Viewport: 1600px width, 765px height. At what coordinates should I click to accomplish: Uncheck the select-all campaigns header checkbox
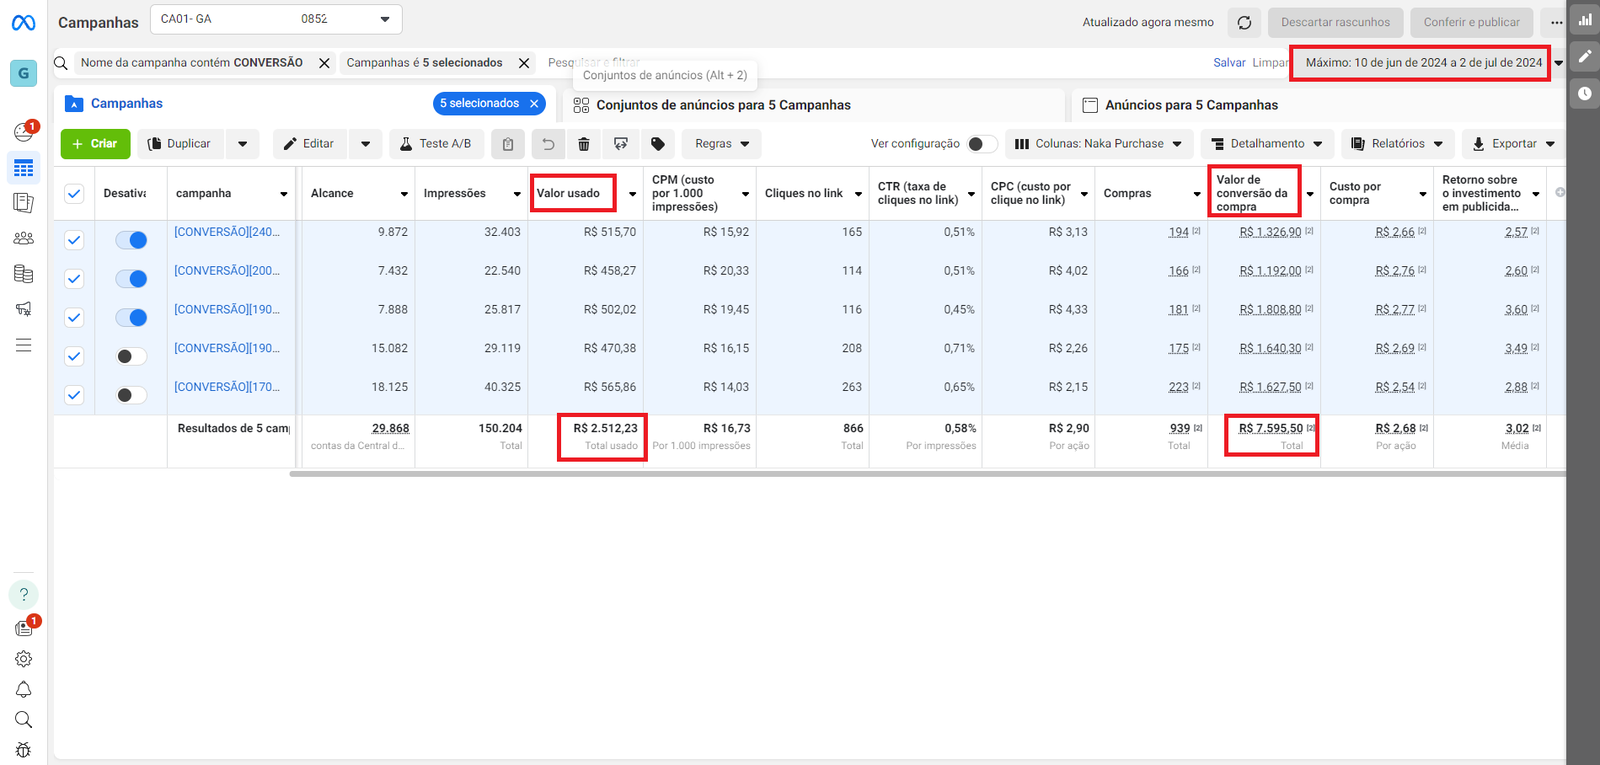[74, 194]
